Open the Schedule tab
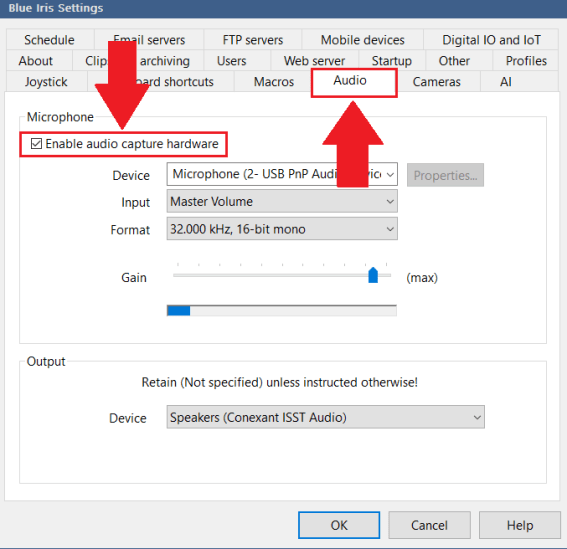 [x=49, y=40]
